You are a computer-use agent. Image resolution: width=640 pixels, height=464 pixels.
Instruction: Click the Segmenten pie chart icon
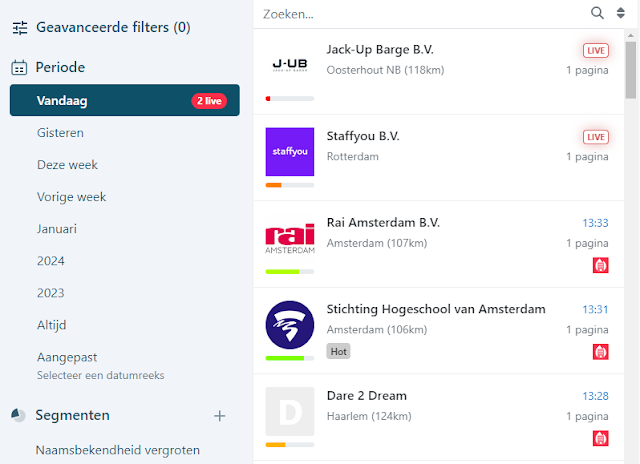click(19, 415)
